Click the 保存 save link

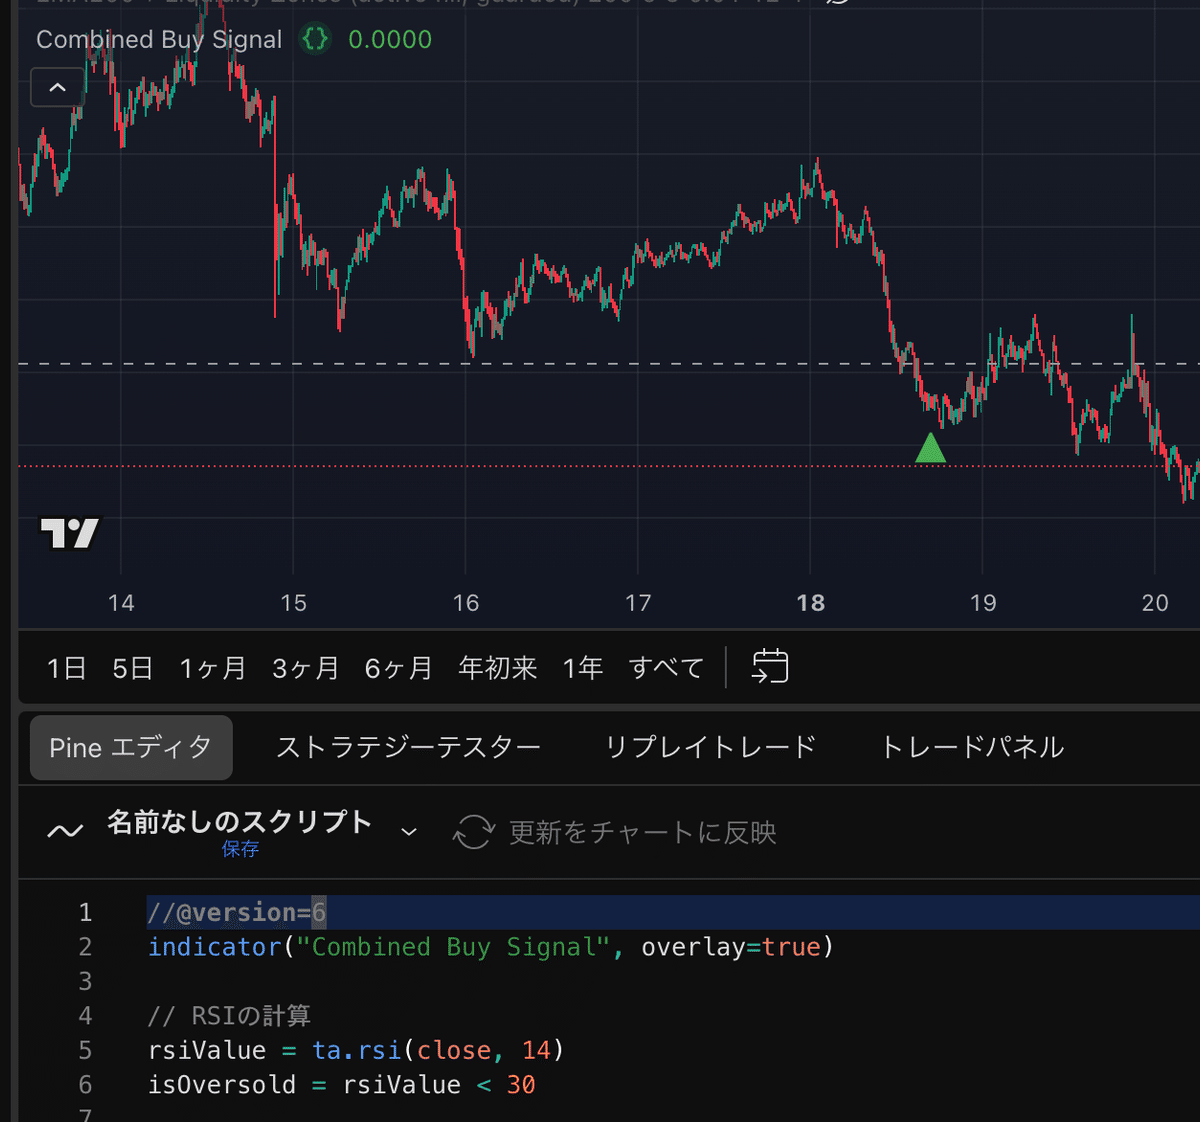point(240,849)
